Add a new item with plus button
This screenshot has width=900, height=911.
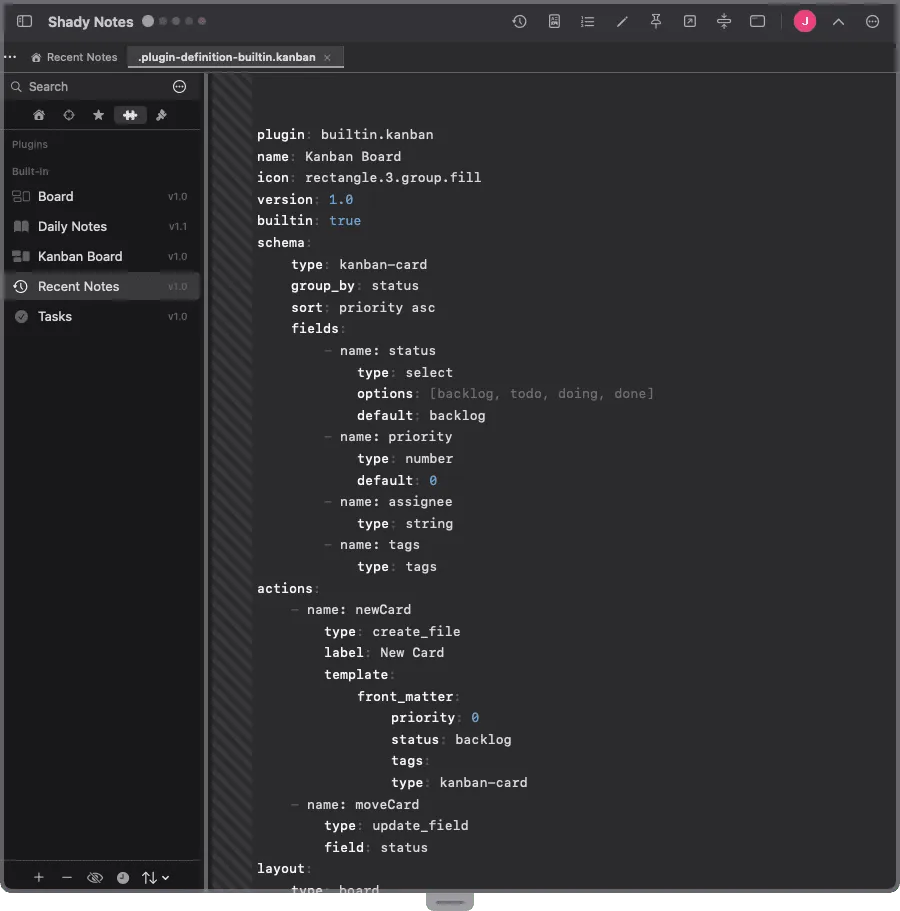click(38, 877)
